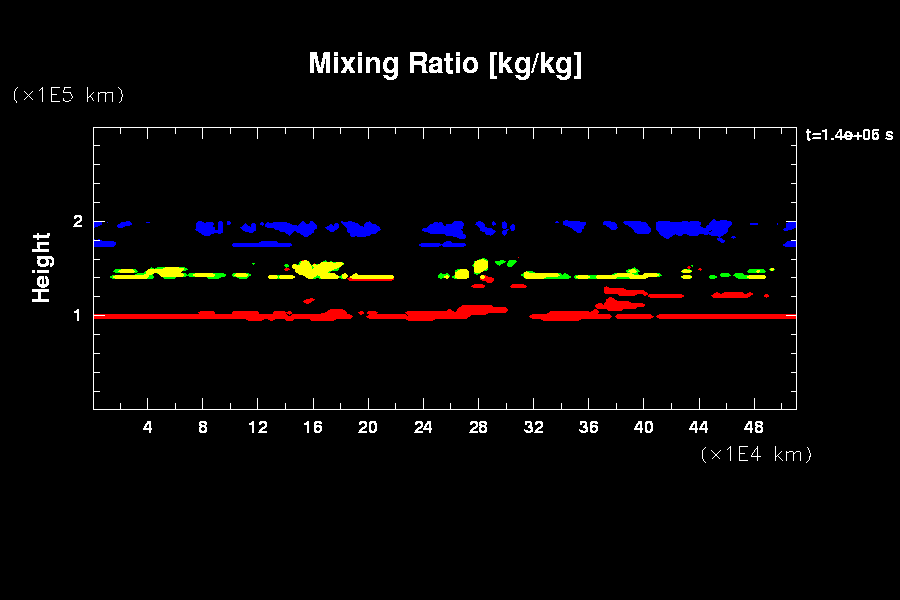Screen dimensions: 900x600
Task: Click the blue cloud region above x-tick 8
Action: tap(210, 228)
